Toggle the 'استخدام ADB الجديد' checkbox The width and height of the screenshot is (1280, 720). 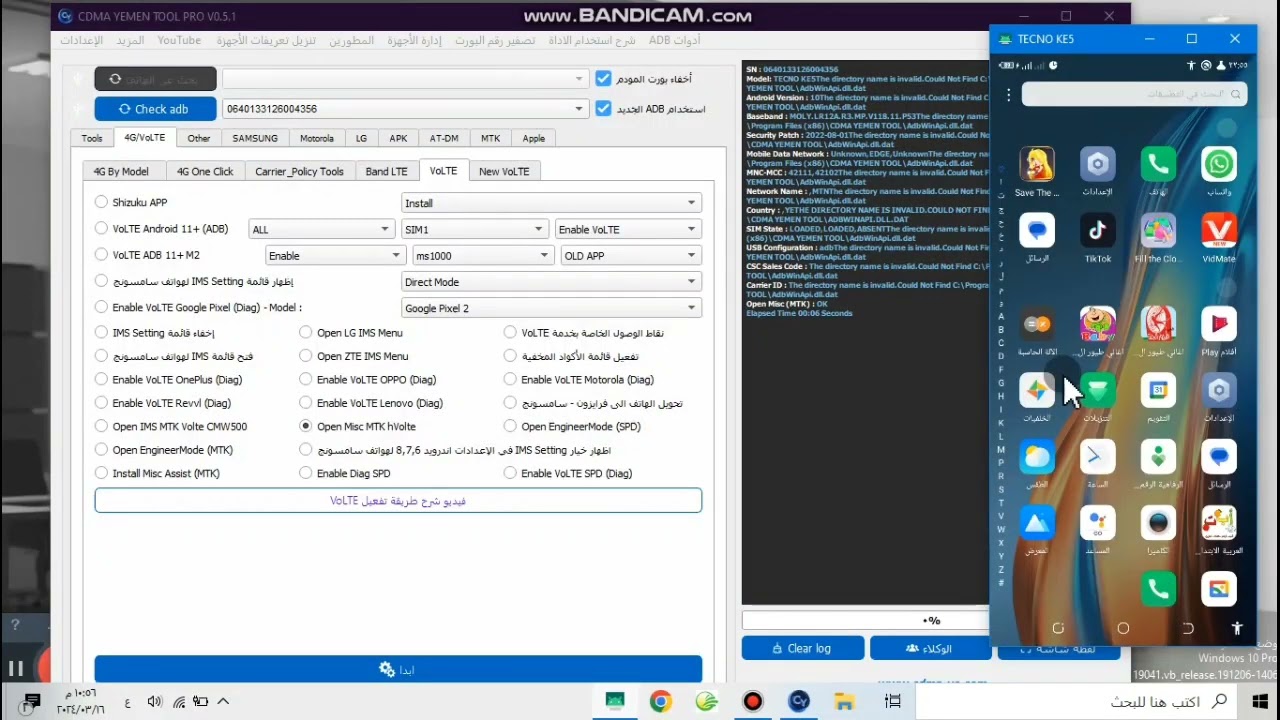[x=603, y=108]
